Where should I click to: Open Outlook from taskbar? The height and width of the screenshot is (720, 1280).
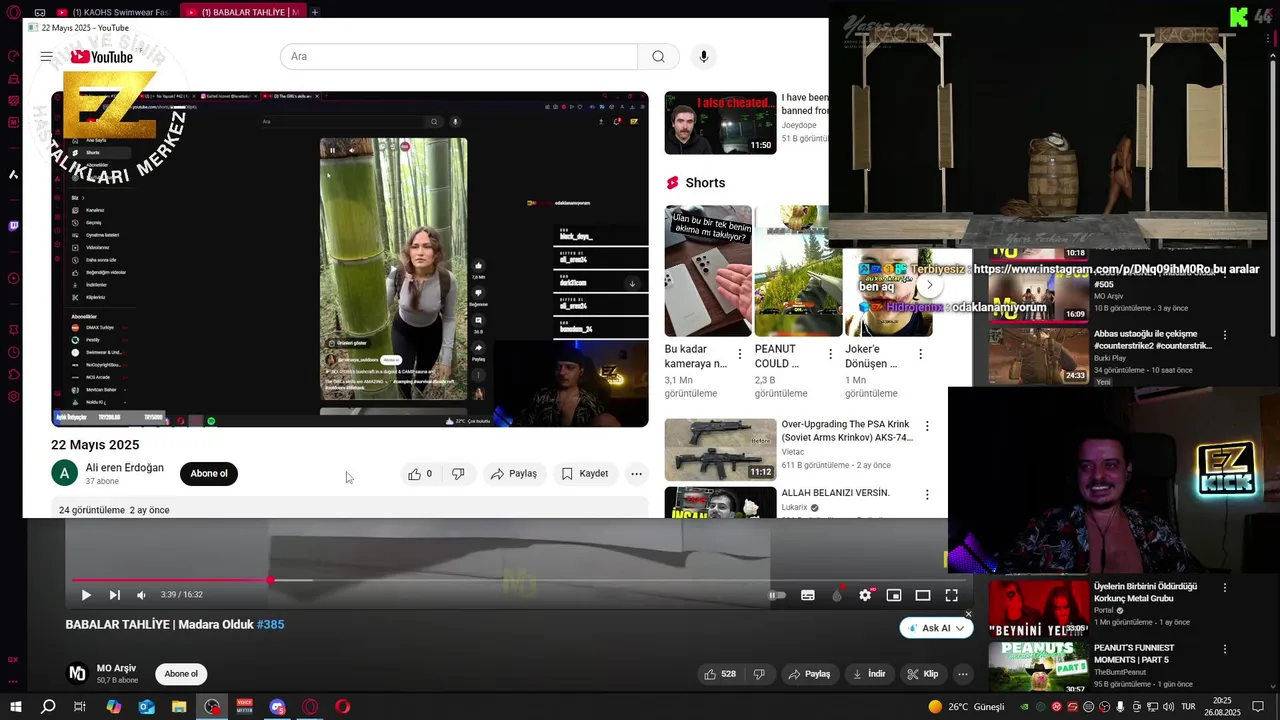tap(147, 707)
